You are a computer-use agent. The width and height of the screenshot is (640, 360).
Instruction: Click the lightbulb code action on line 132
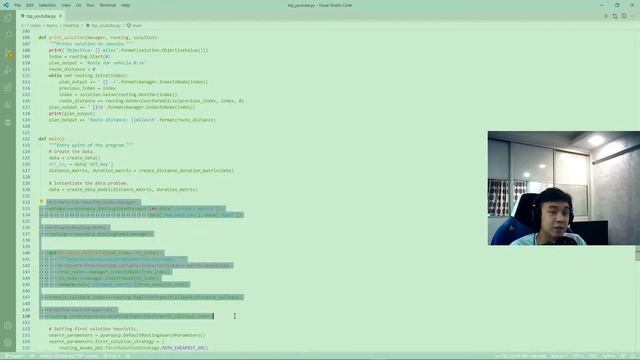[x=41, y=202]
